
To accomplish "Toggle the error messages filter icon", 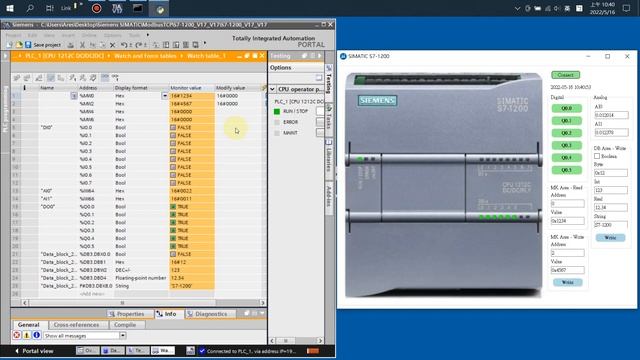I will (16, 335).
